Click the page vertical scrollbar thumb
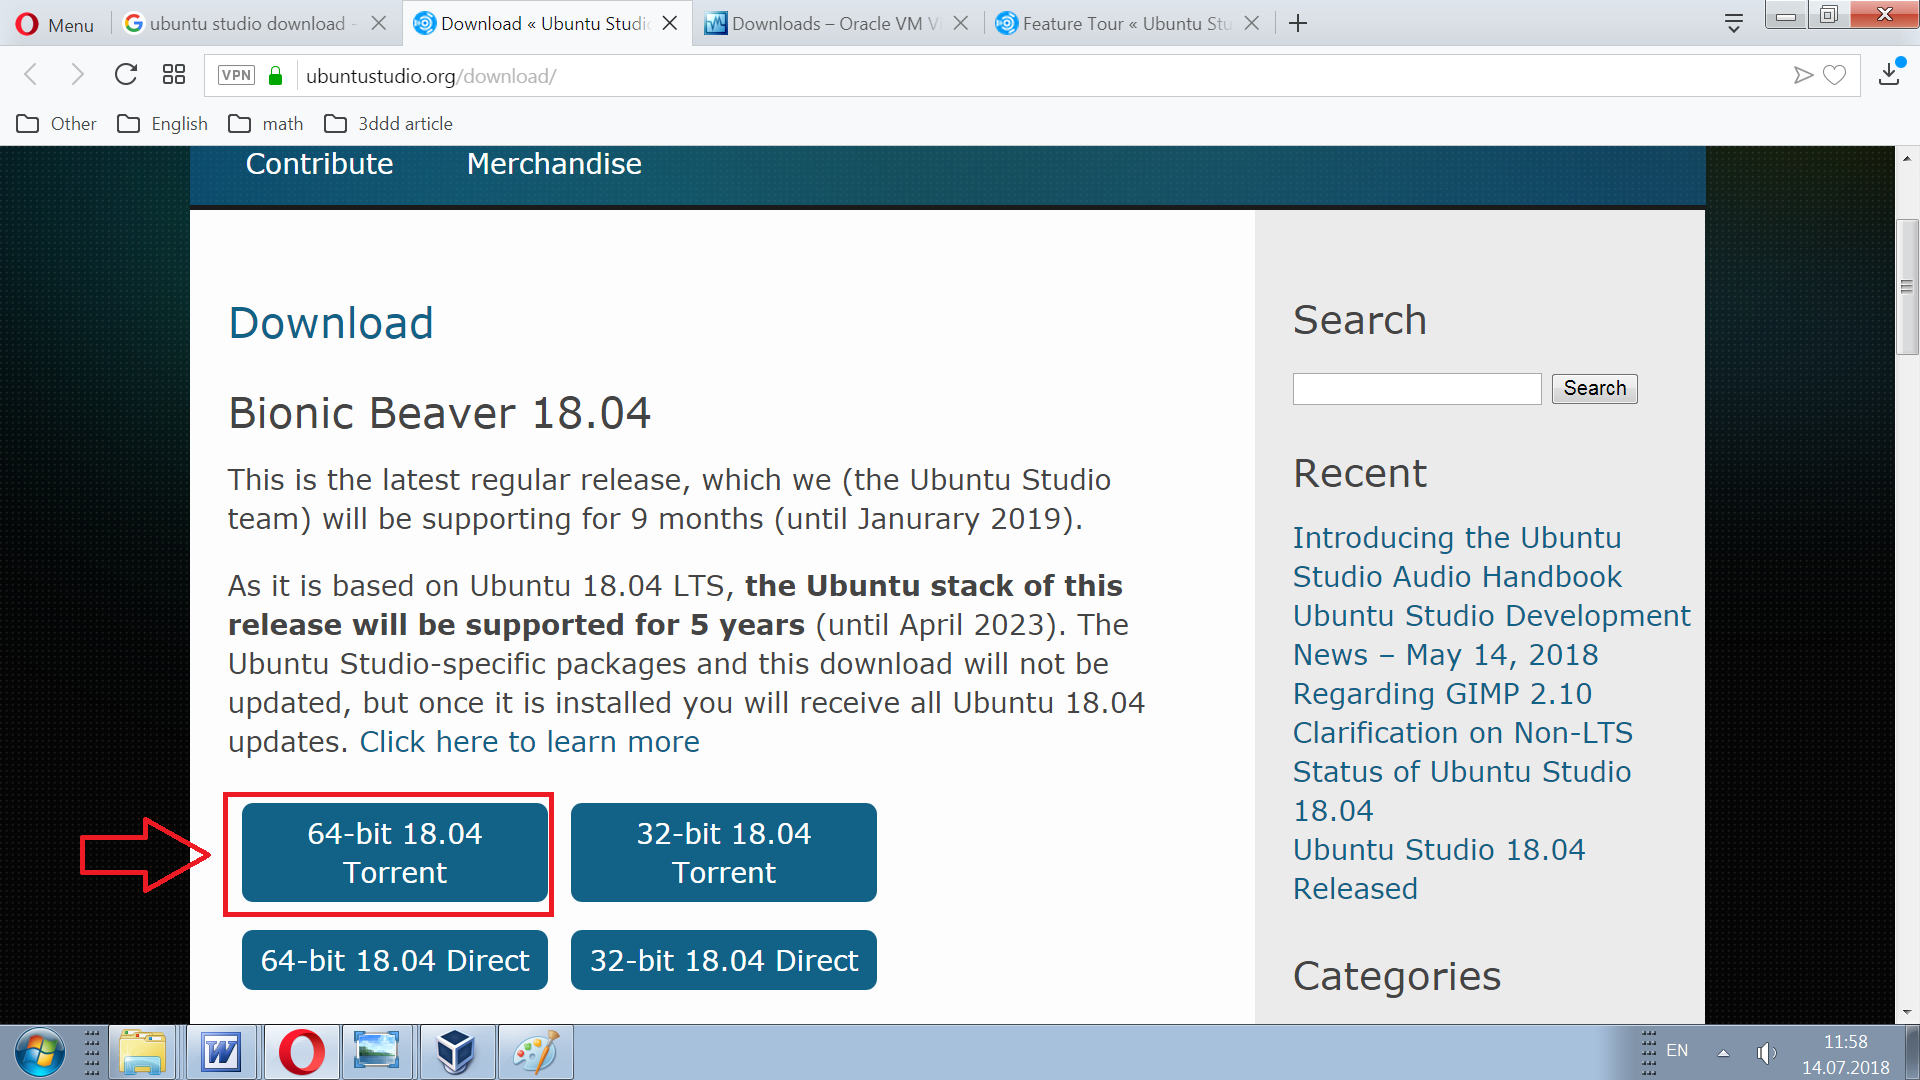Screen dimensions: 1920x1080 tap(1907, 287)
